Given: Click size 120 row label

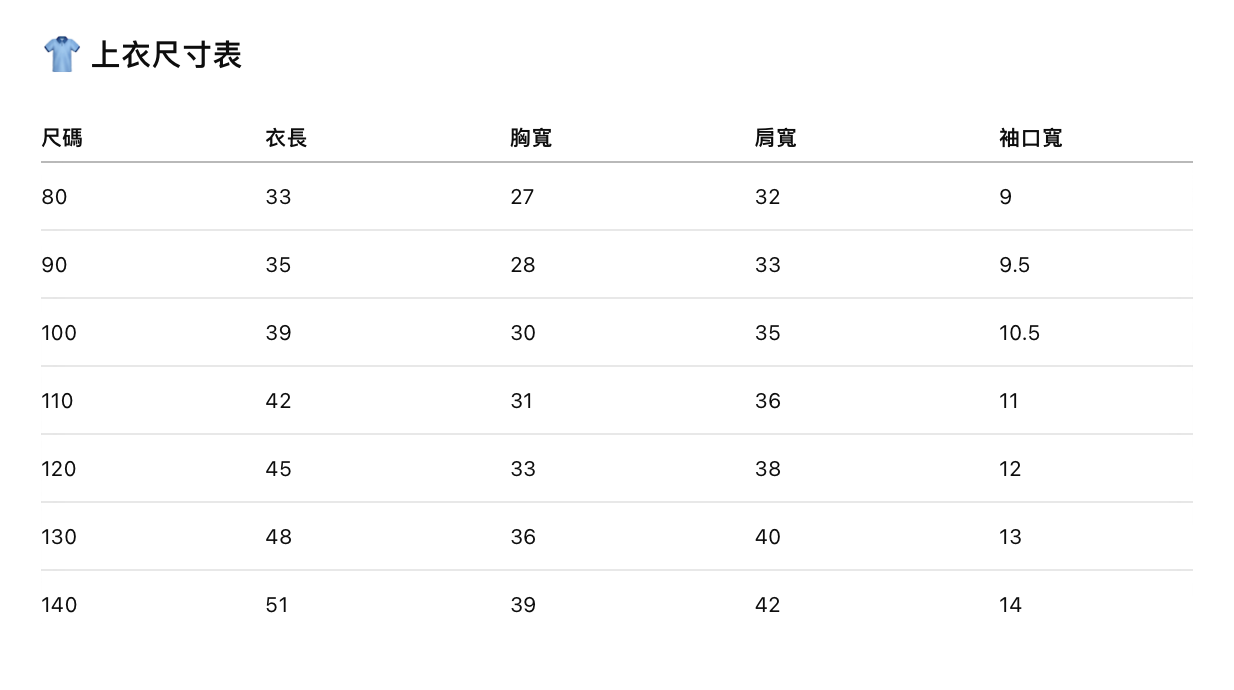Looking at the screenshot, I should coord(59,469).
